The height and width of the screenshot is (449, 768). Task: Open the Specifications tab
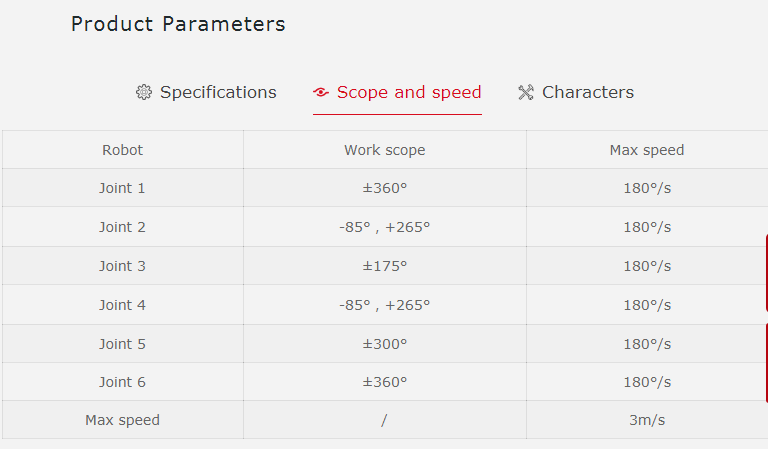click(x=217, y=93)
